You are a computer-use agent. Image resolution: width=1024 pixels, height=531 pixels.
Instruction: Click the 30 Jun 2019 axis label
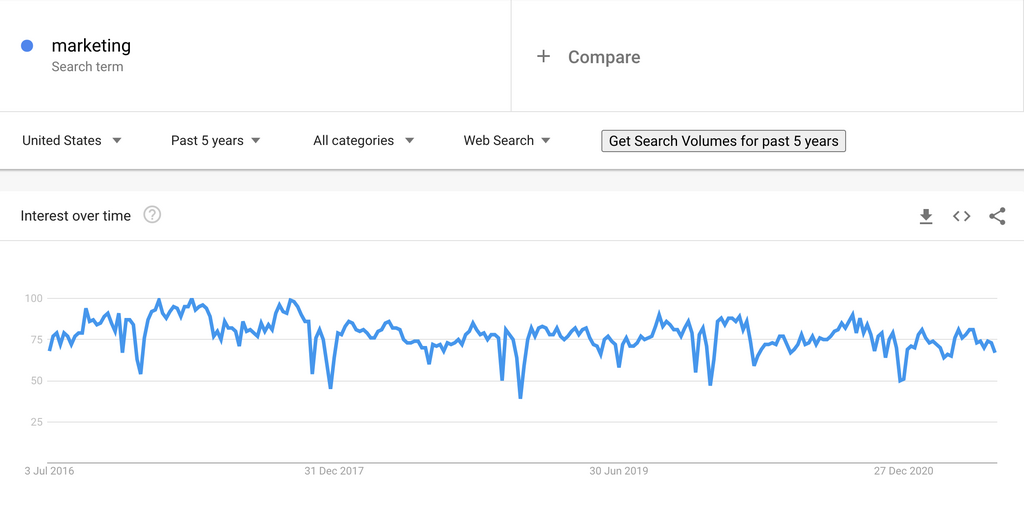tap(619, 471)
